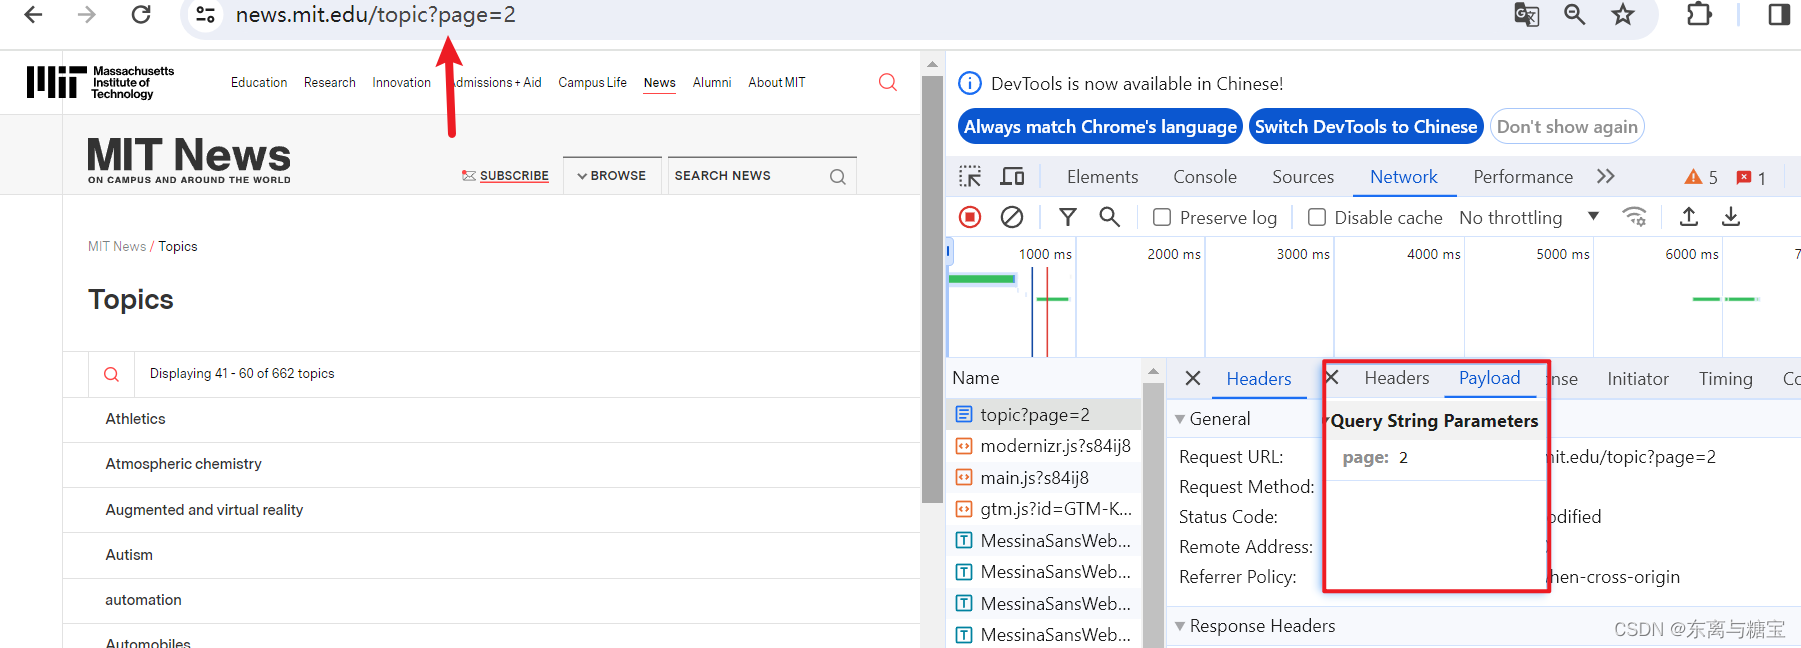
Task: Open Education nav link
Action: click(259, 83)
